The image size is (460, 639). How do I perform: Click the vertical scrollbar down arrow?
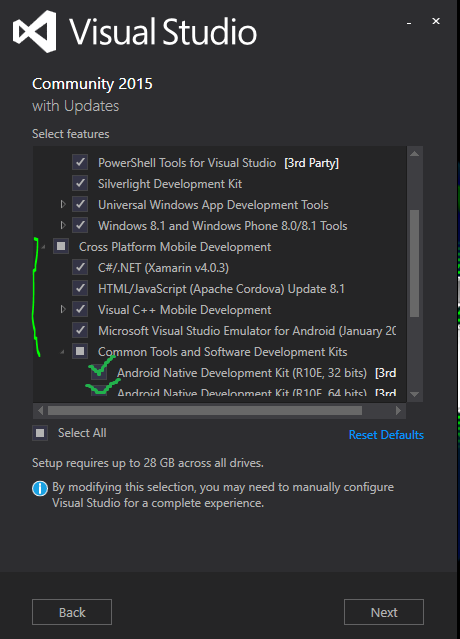click(415, 394)
